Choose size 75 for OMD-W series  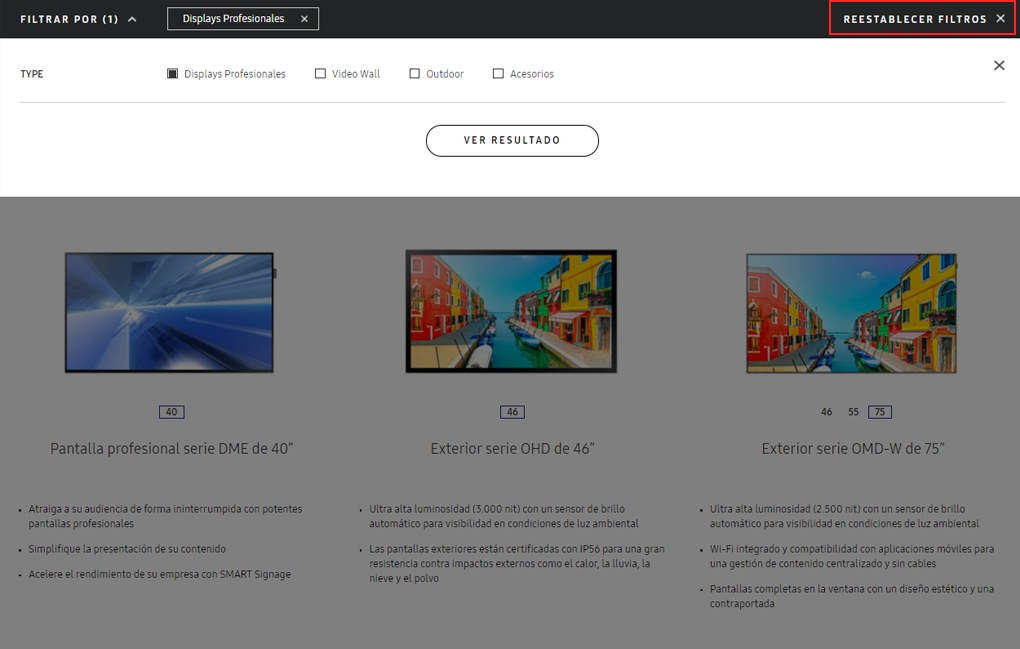(x=879, y=412)
